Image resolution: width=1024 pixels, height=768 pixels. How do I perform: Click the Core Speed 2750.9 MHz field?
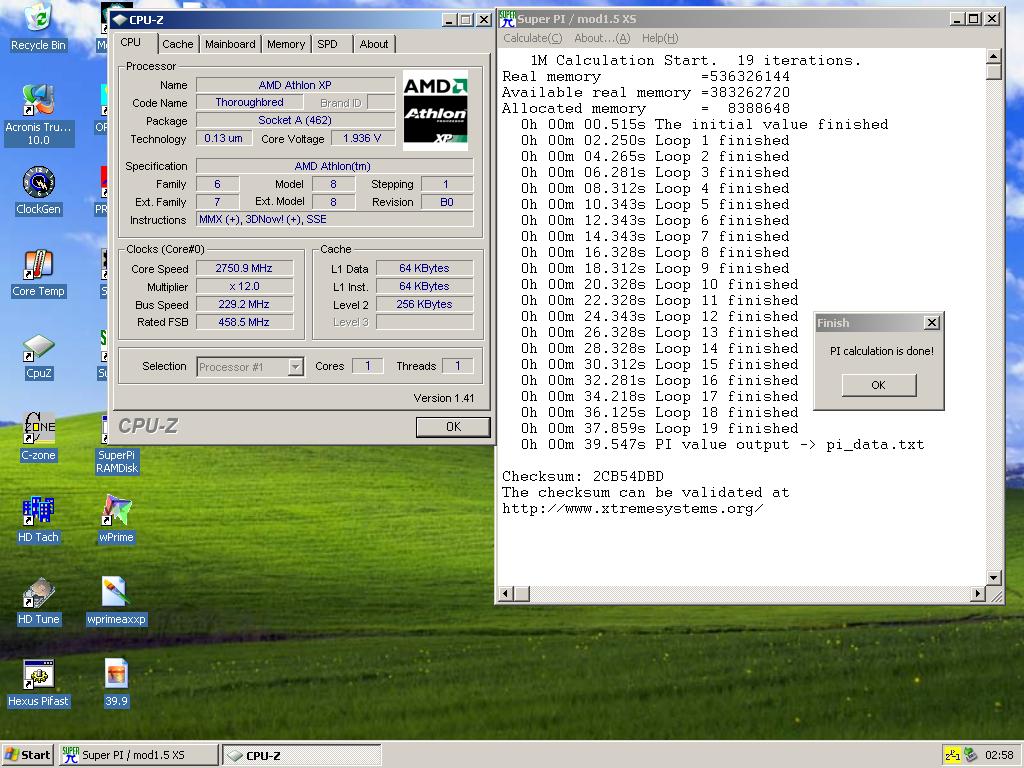click(x=244, y=268)
